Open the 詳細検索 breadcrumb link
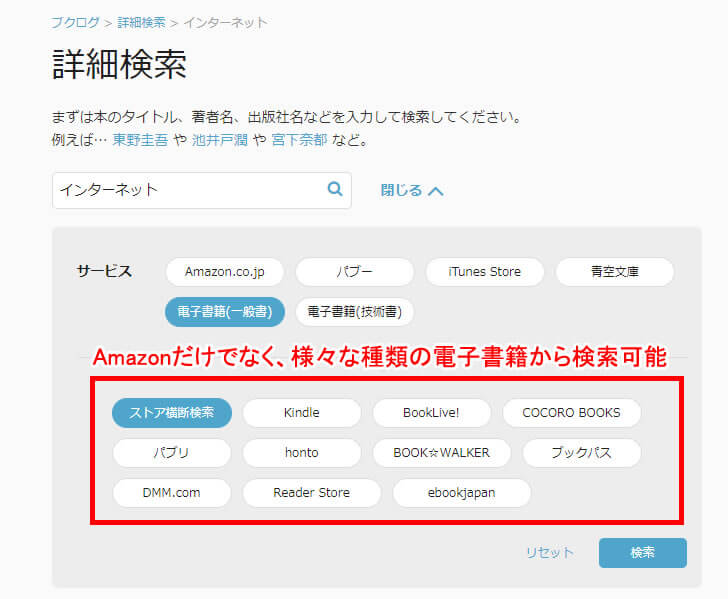Viewport: 728px width, 599px height. (x=141, y=22)
